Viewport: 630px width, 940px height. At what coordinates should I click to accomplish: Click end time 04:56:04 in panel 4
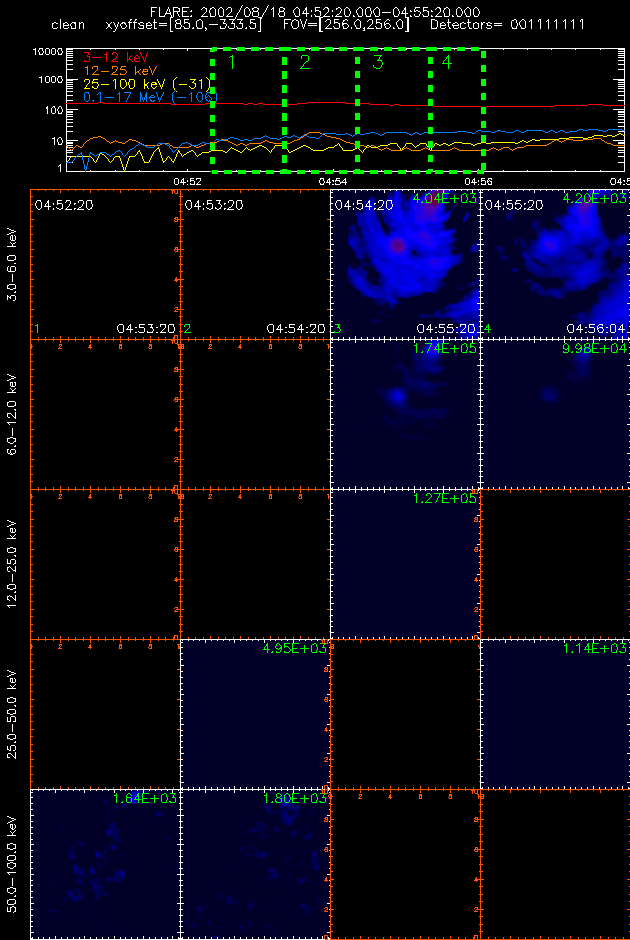(597, 329)
